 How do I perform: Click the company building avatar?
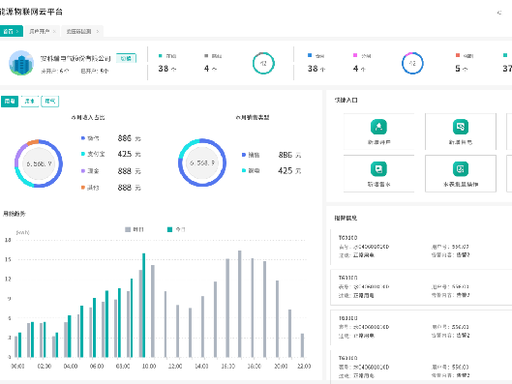tap(21, 63)
